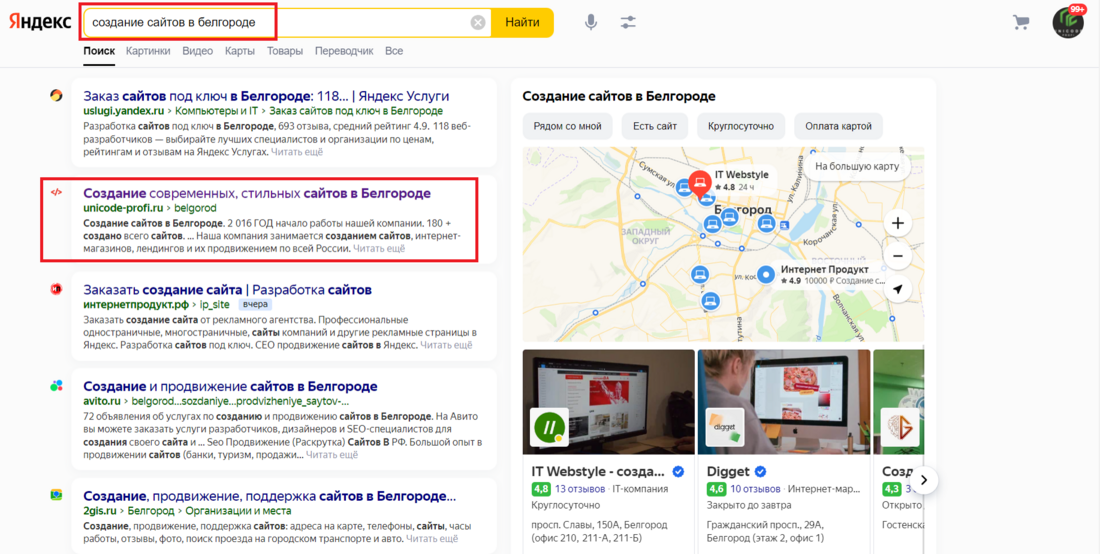
Task: Zoom out on the map
Action: 897,256
